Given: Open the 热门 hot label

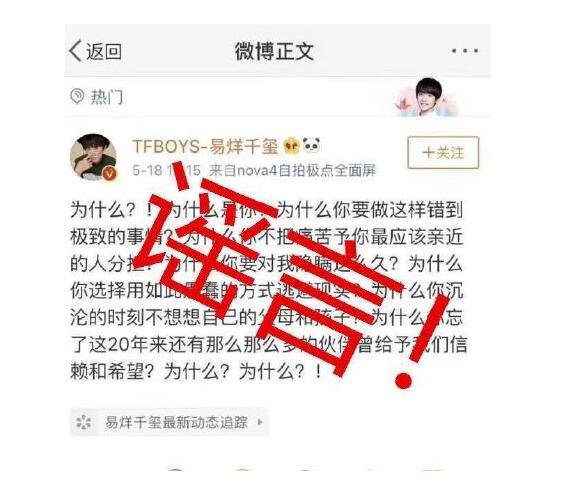Looking at the screenshot, I should tap(106, 97).
